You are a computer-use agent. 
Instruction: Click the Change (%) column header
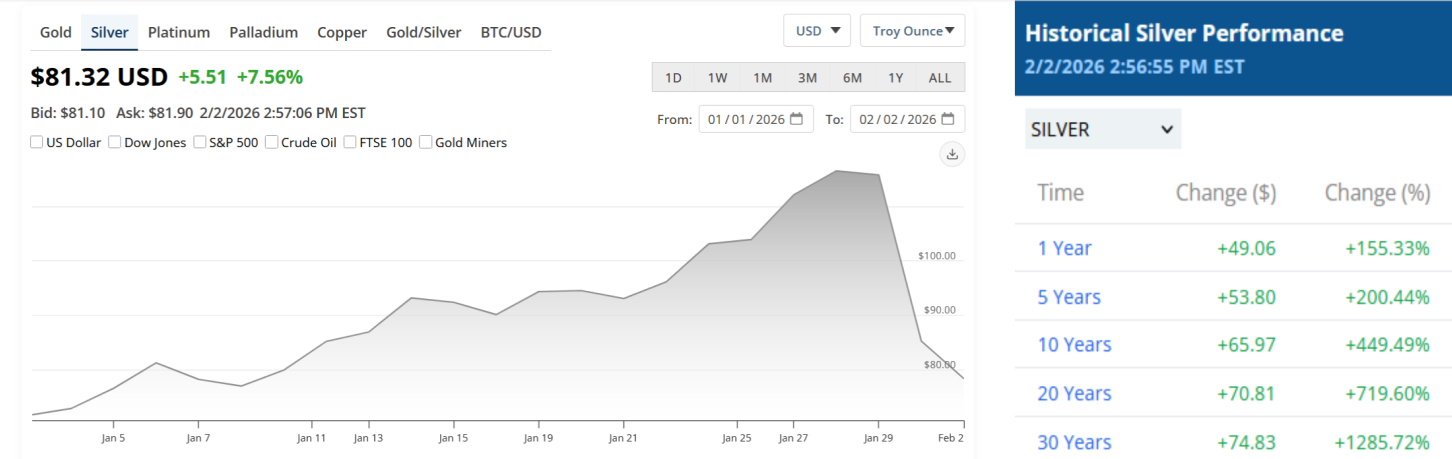pos(1378,193)
